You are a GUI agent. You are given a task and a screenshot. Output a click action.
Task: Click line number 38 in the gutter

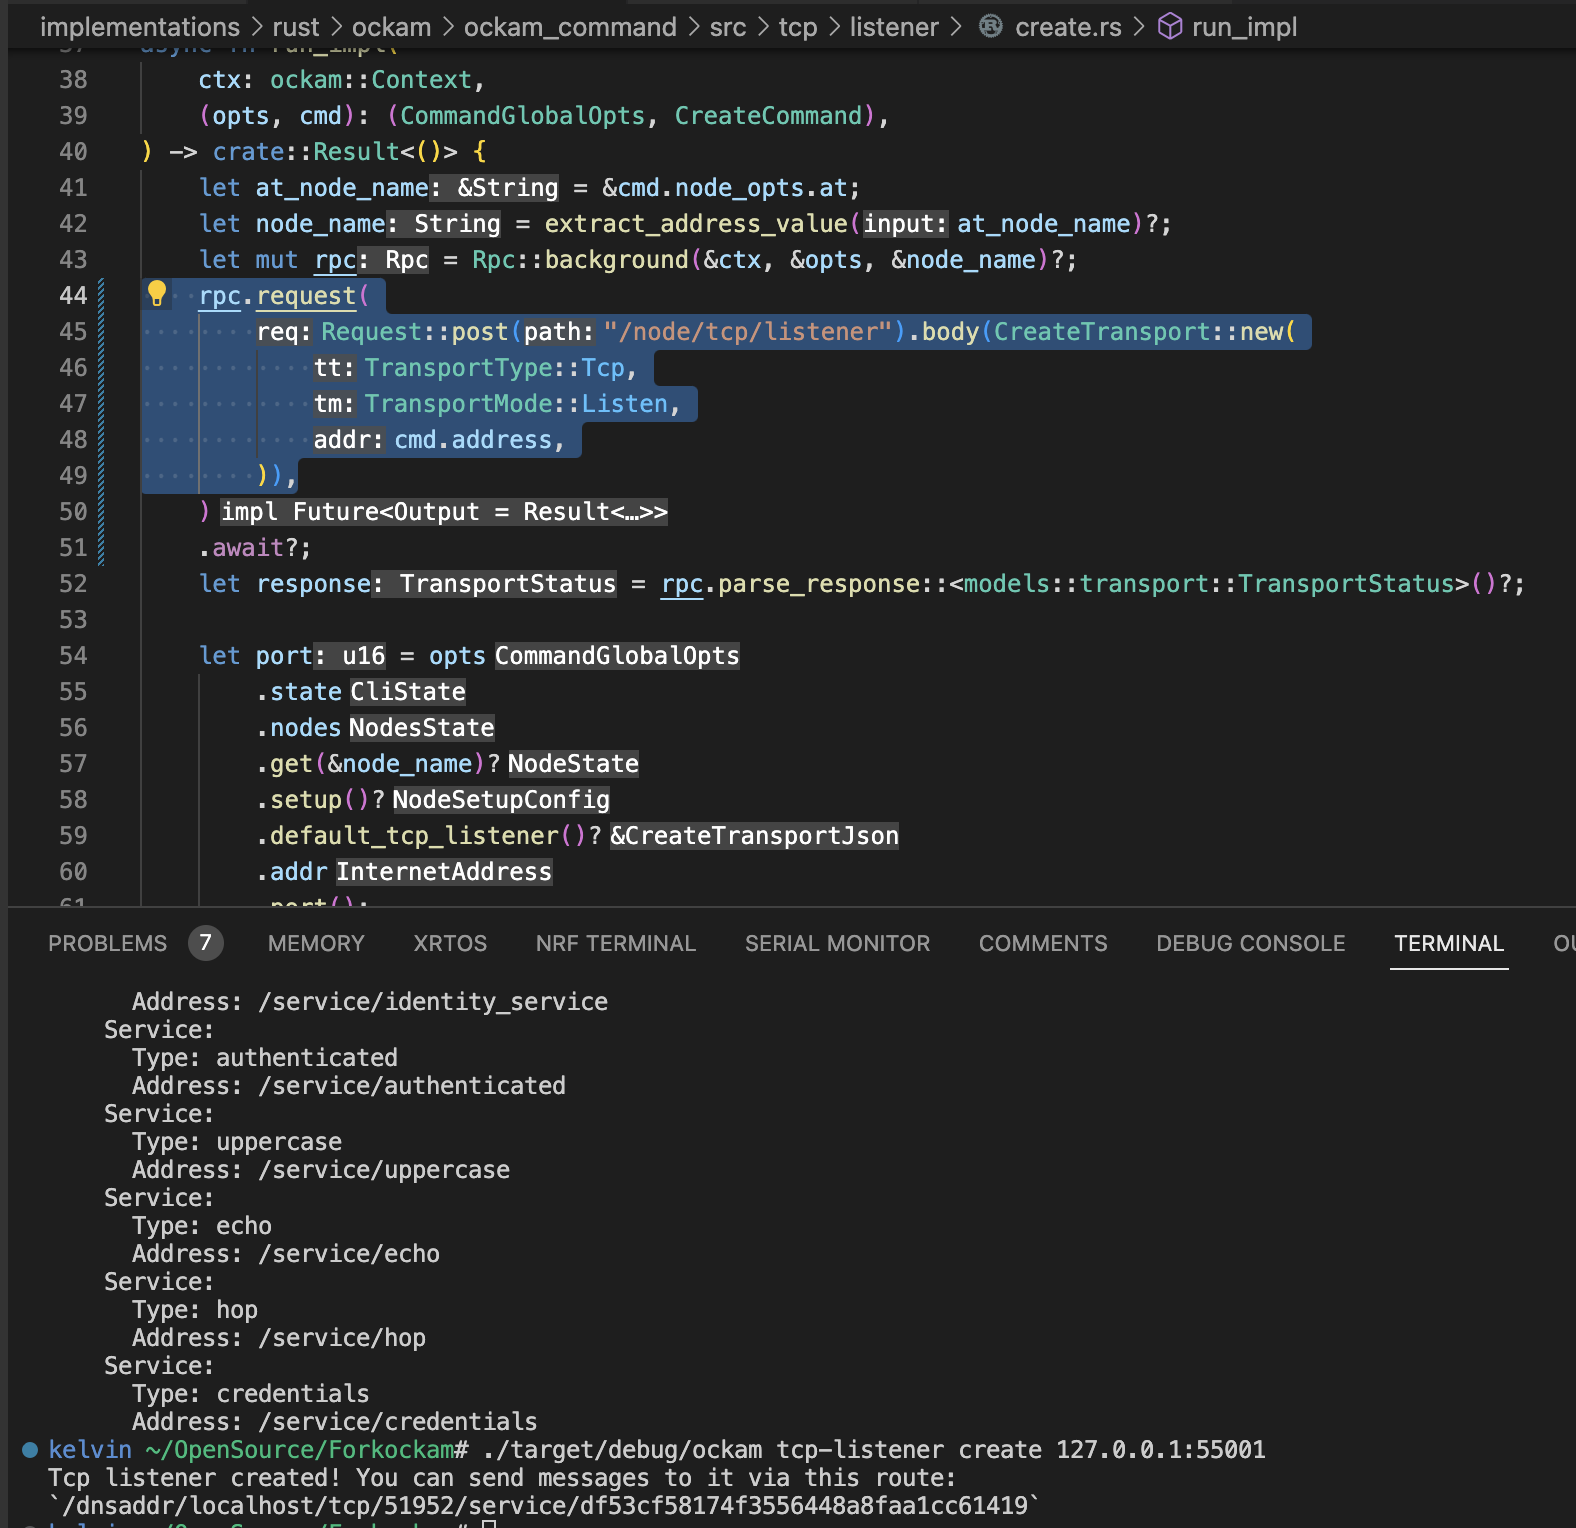tap(73, 79)
